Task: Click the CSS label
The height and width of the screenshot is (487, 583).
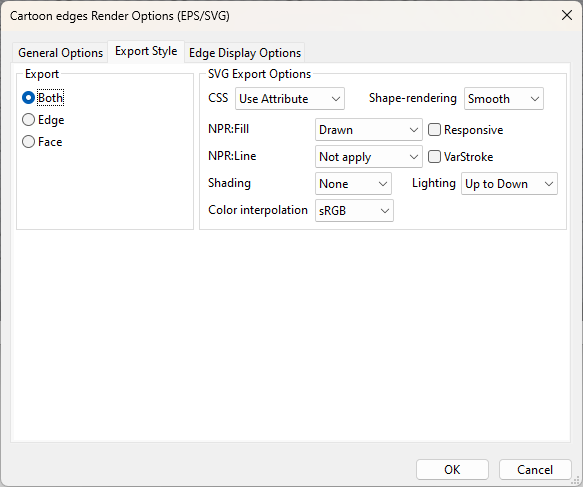Action: click(x=218, y=98)
